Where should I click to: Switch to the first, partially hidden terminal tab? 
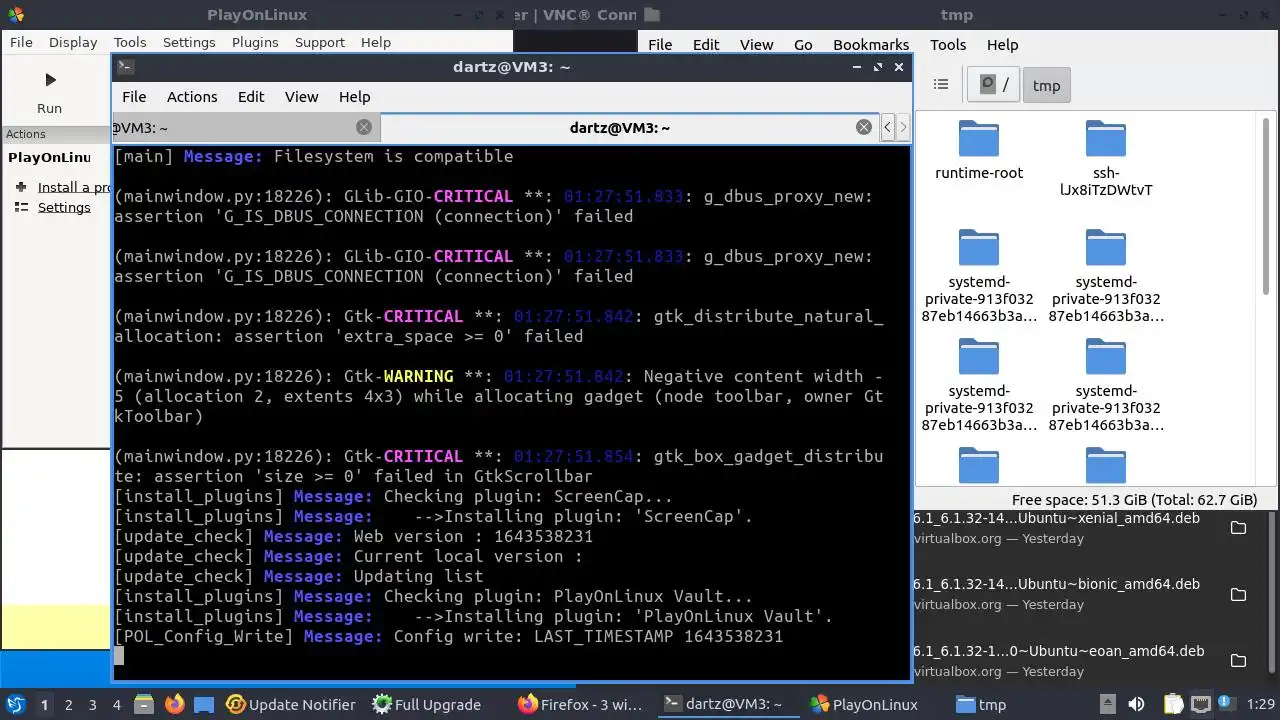245,127
